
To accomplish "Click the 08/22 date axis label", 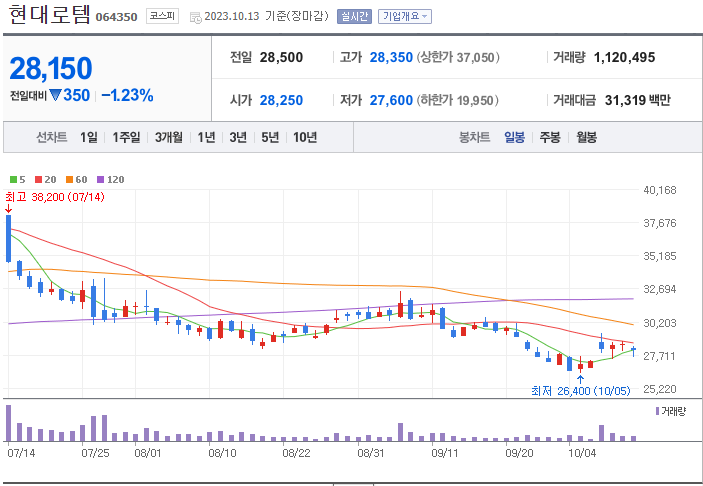I will pyautogui.click(x=296, y=453).
